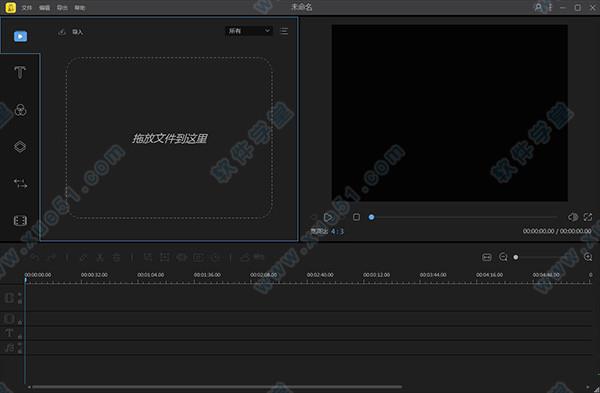600x393 pixels.
Task: Zoom out the timeline
Action: (x=503, y=257)
